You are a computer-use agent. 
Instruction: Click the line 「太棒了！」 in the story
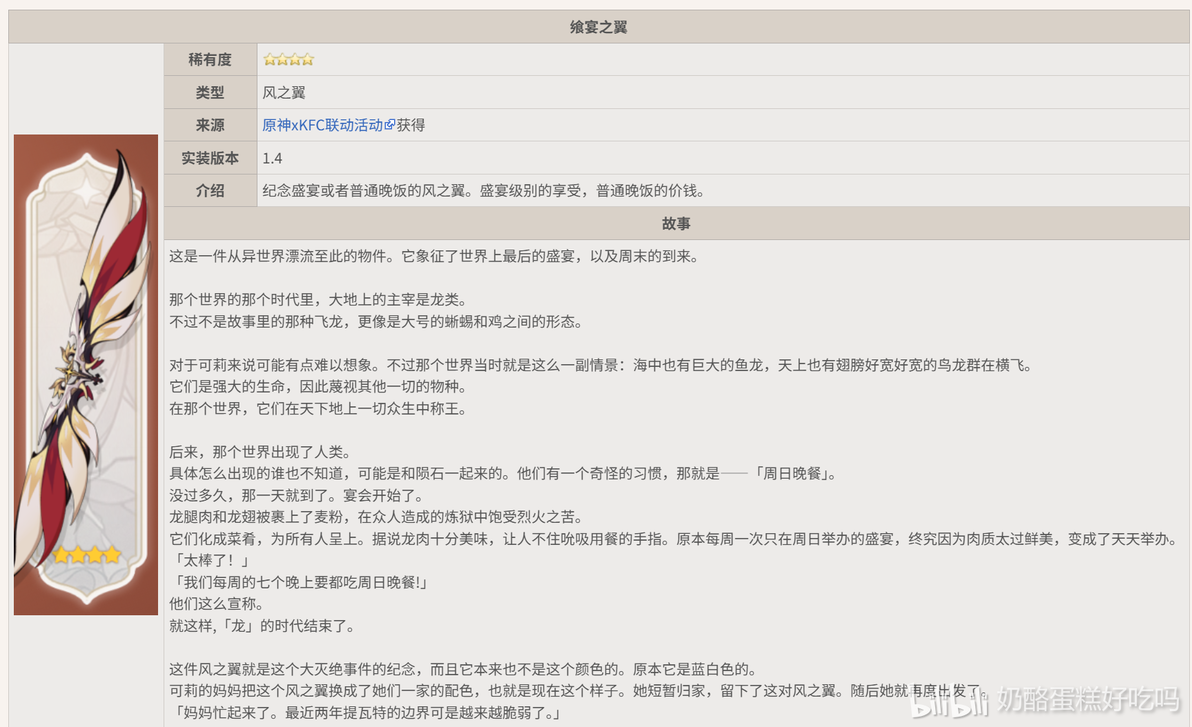[x=210, y=560]
